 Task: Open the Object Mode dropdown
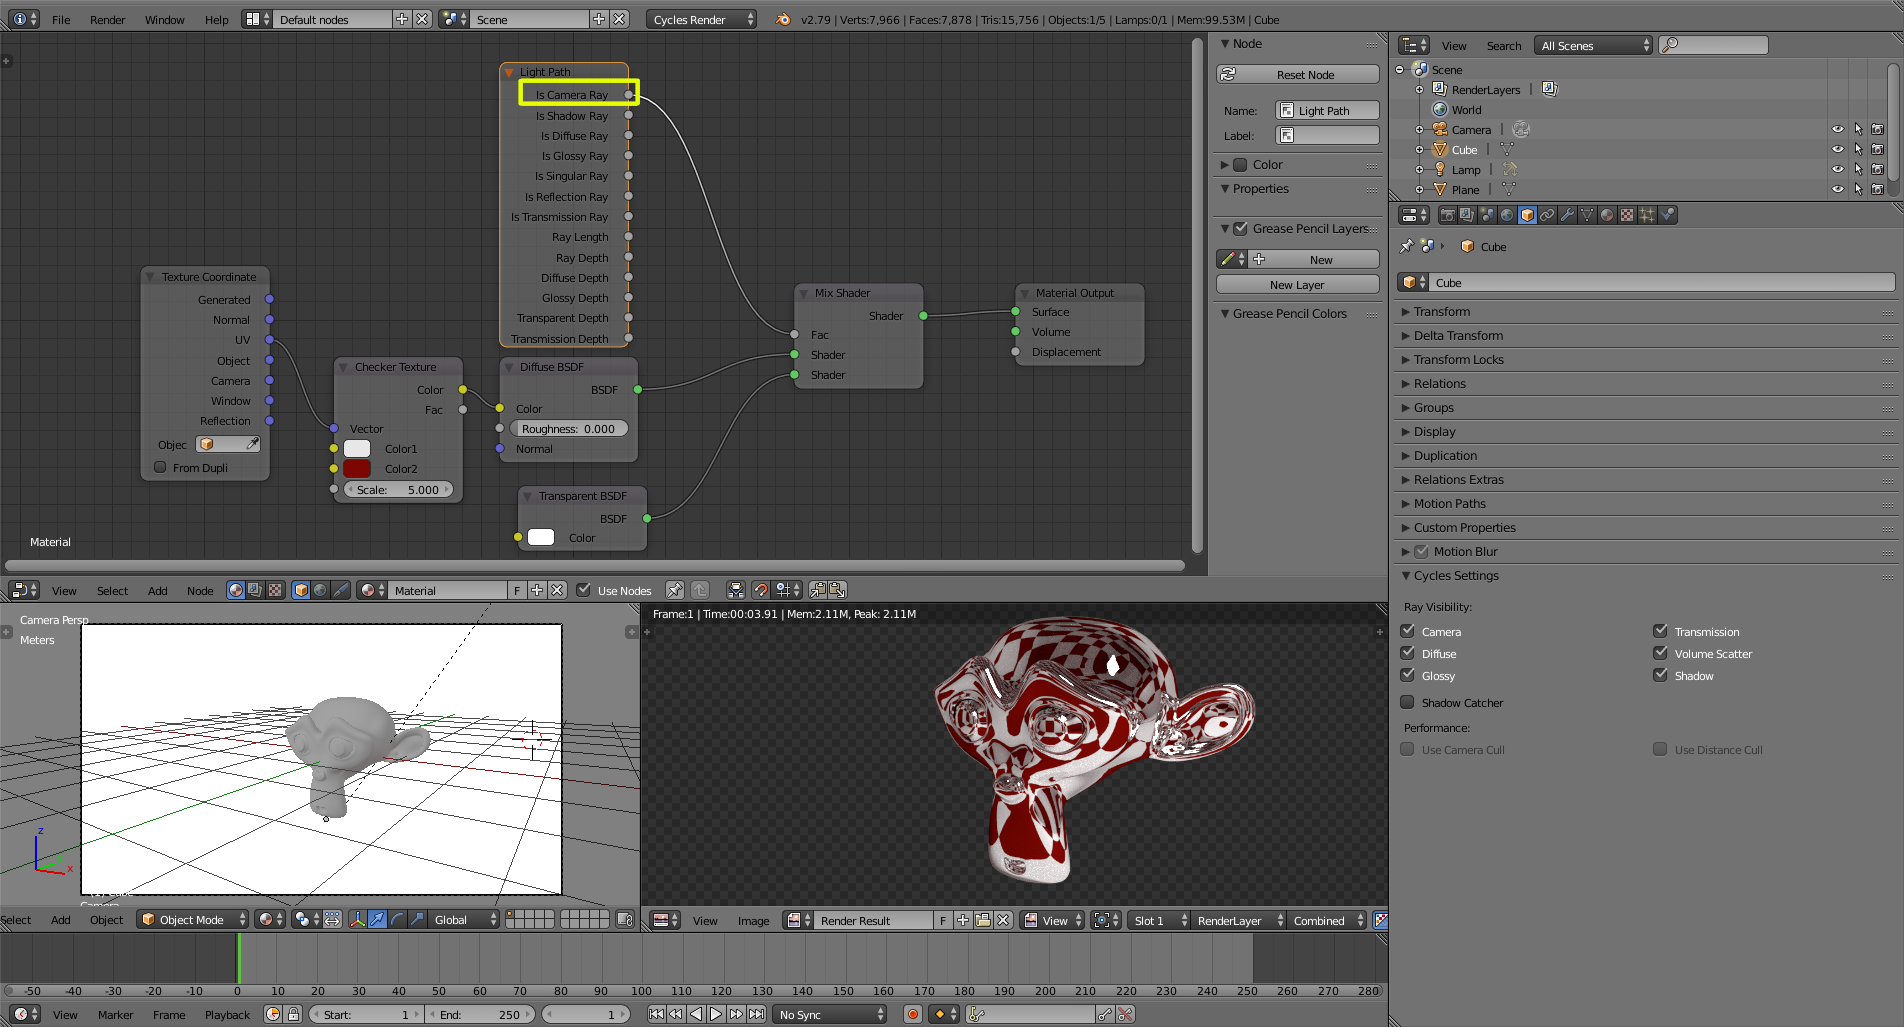coord(193,919)
